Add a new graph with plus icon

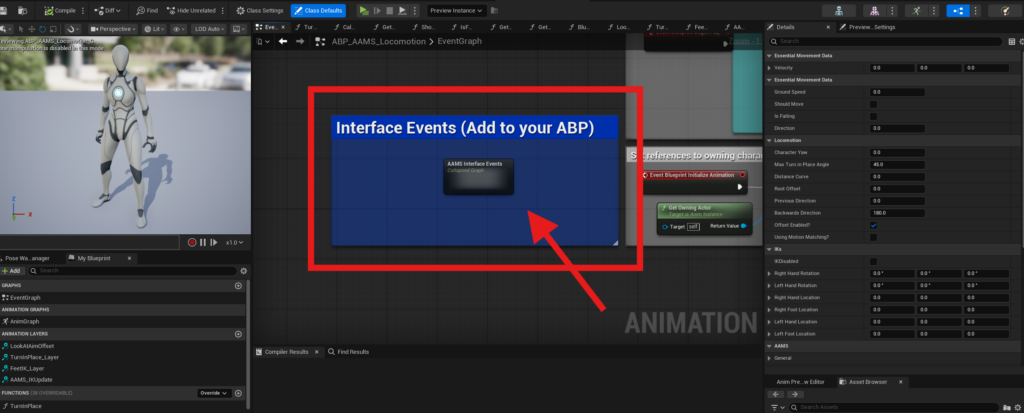pos(238,285)
